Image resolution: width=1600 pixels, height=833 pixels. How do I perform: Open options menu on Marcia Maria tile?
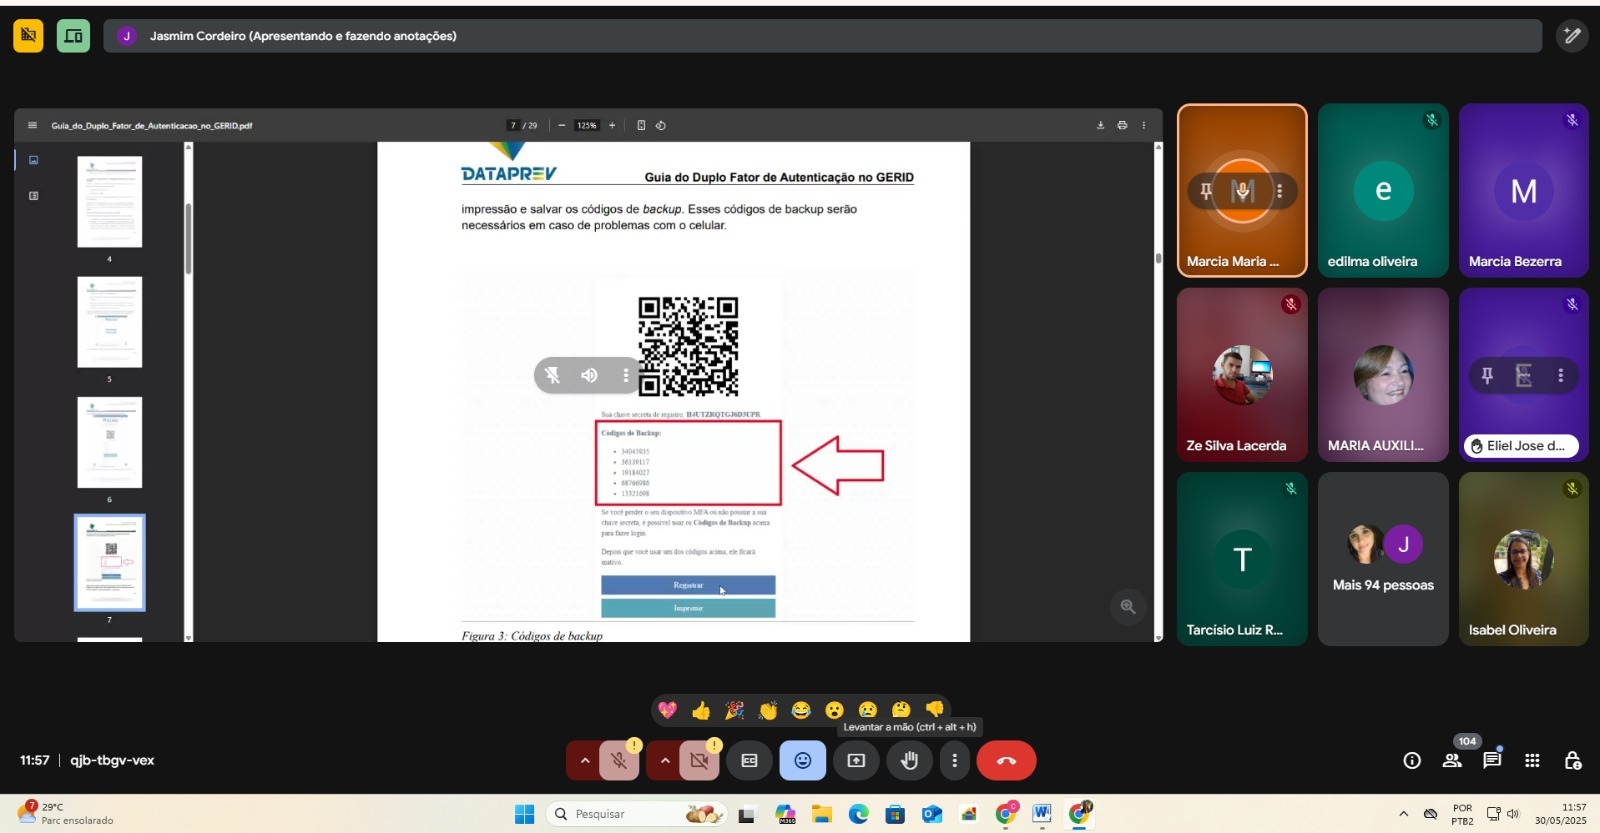1279,191
